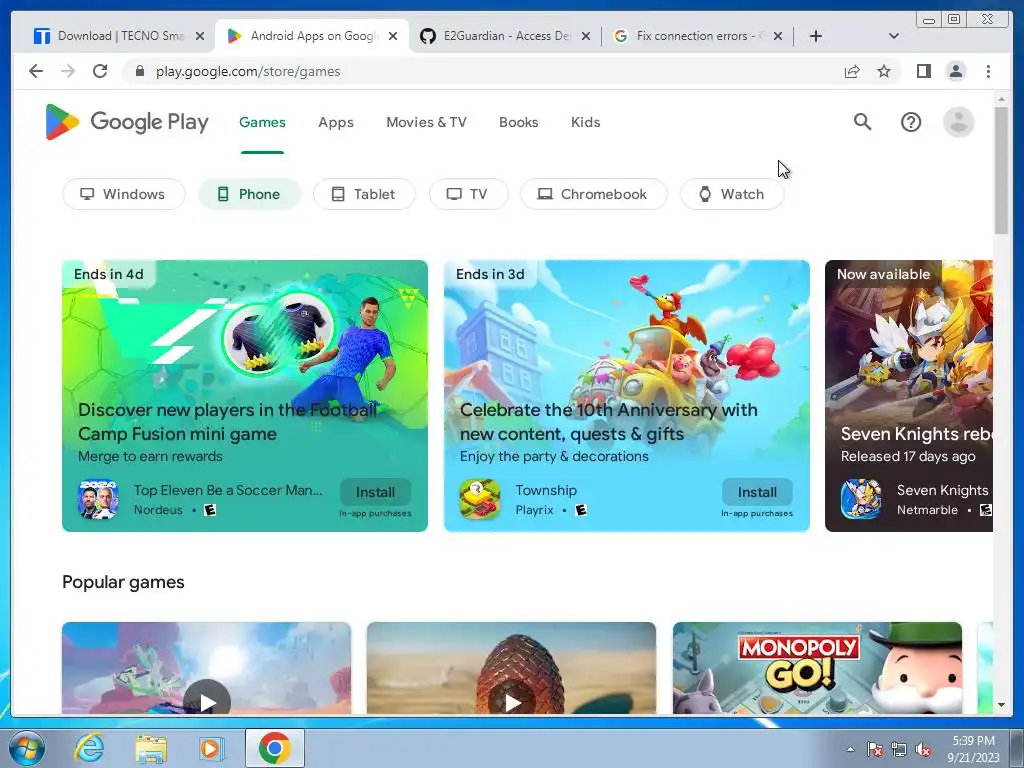The height and width of the screenshot is (768, 1024).
Task: Open the 10th Anniversary Township banner
Action: 627,396
